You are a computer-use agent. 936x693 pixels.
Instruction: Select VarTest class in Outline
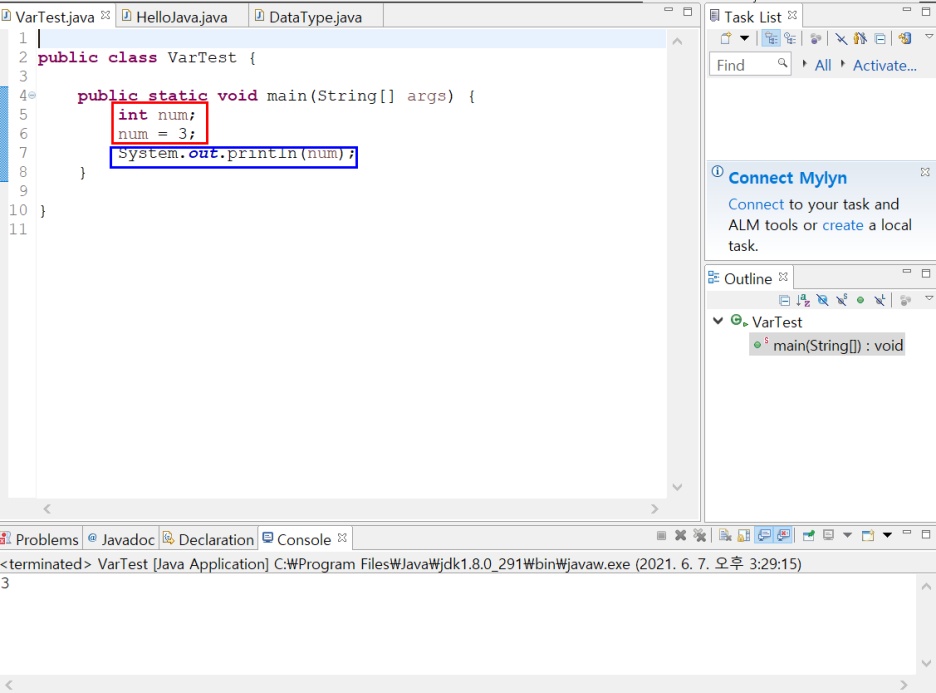pyautogui.click(x=777, y=322)
